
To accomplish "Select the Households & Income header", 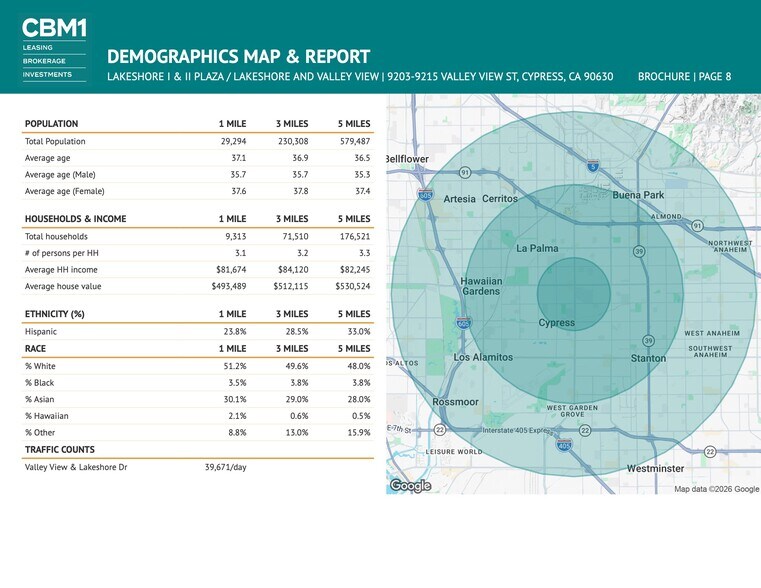I will [76, 219].
